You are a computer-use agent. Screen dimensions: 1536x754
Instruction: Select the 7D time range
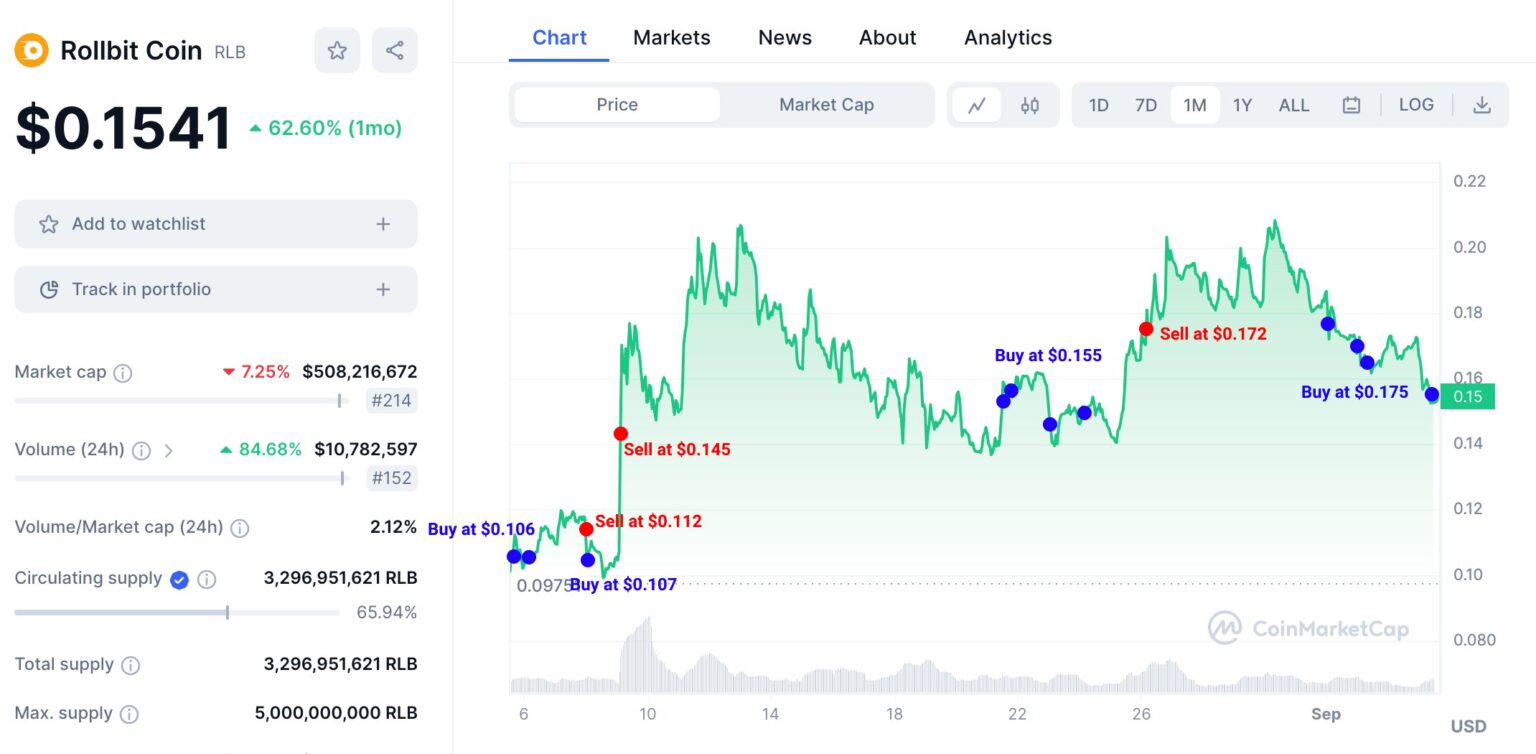(1145, 105)
